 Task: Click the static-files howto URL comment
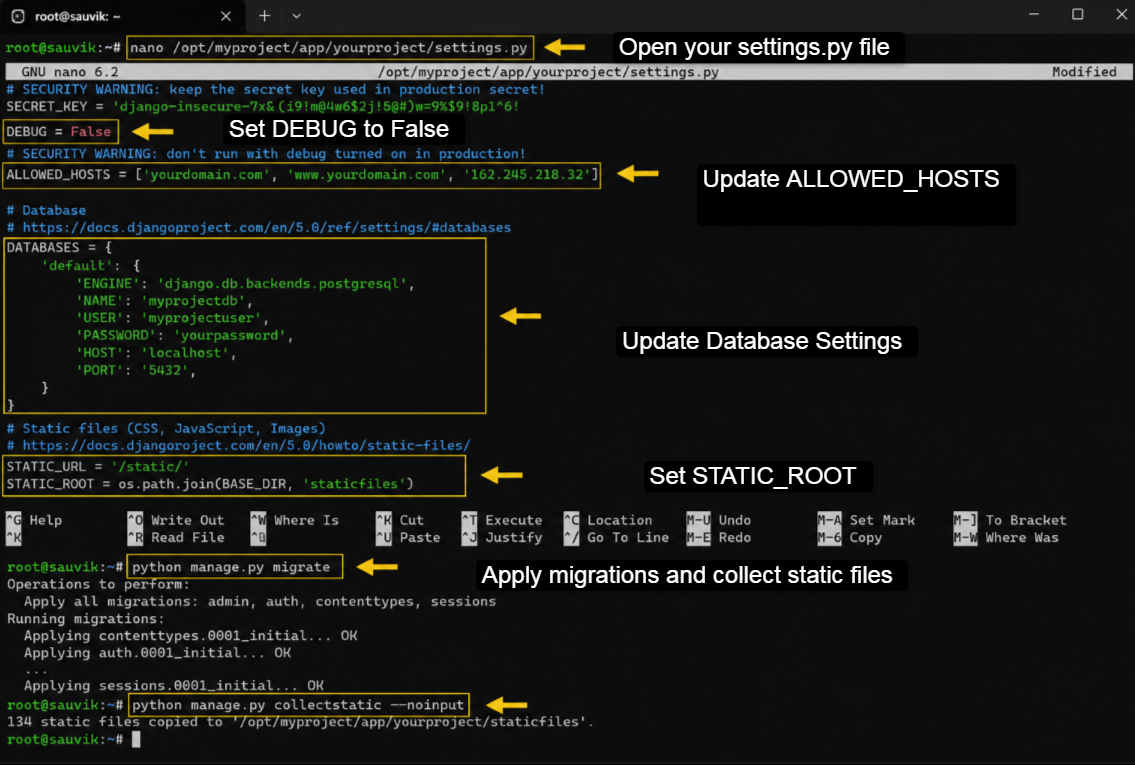point(239,445)
